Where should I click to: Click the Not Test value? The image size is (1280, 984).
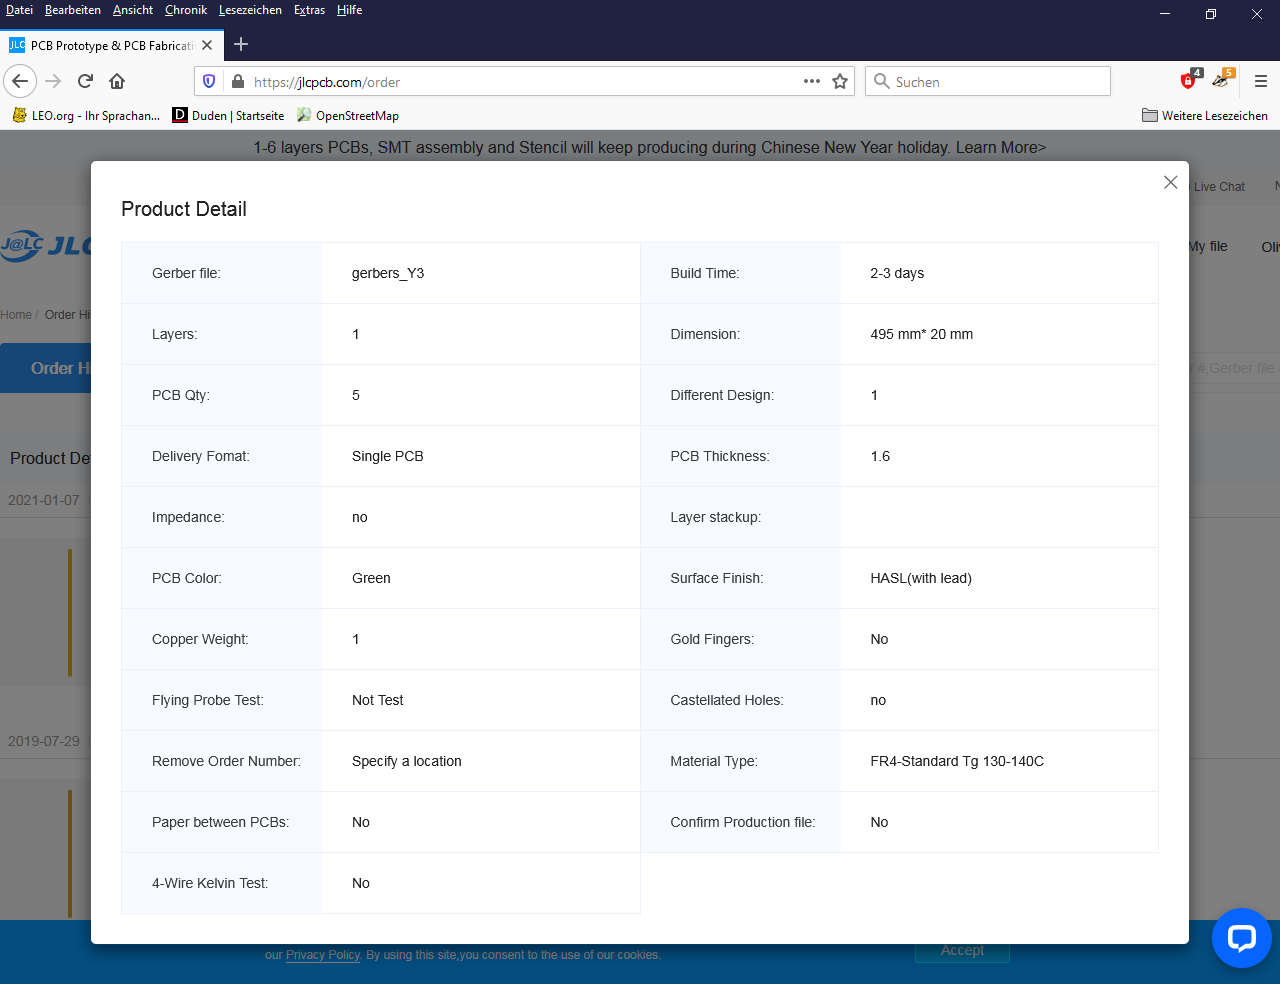coord(378,700)
